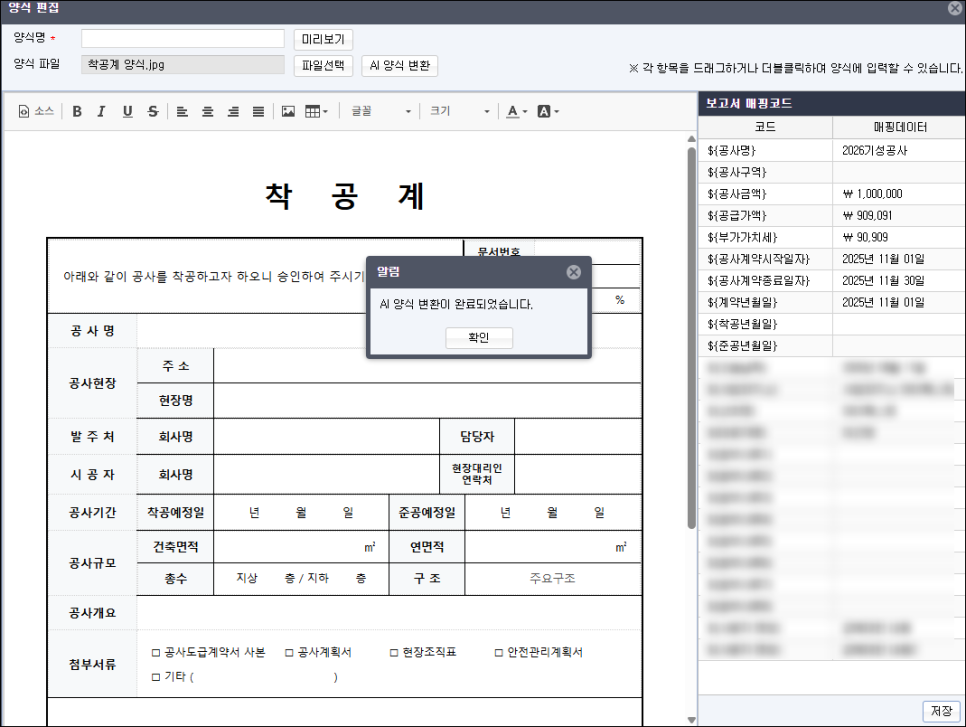Open the background color picker
This screenshot has height=727, width=966.
coord(548,112)
